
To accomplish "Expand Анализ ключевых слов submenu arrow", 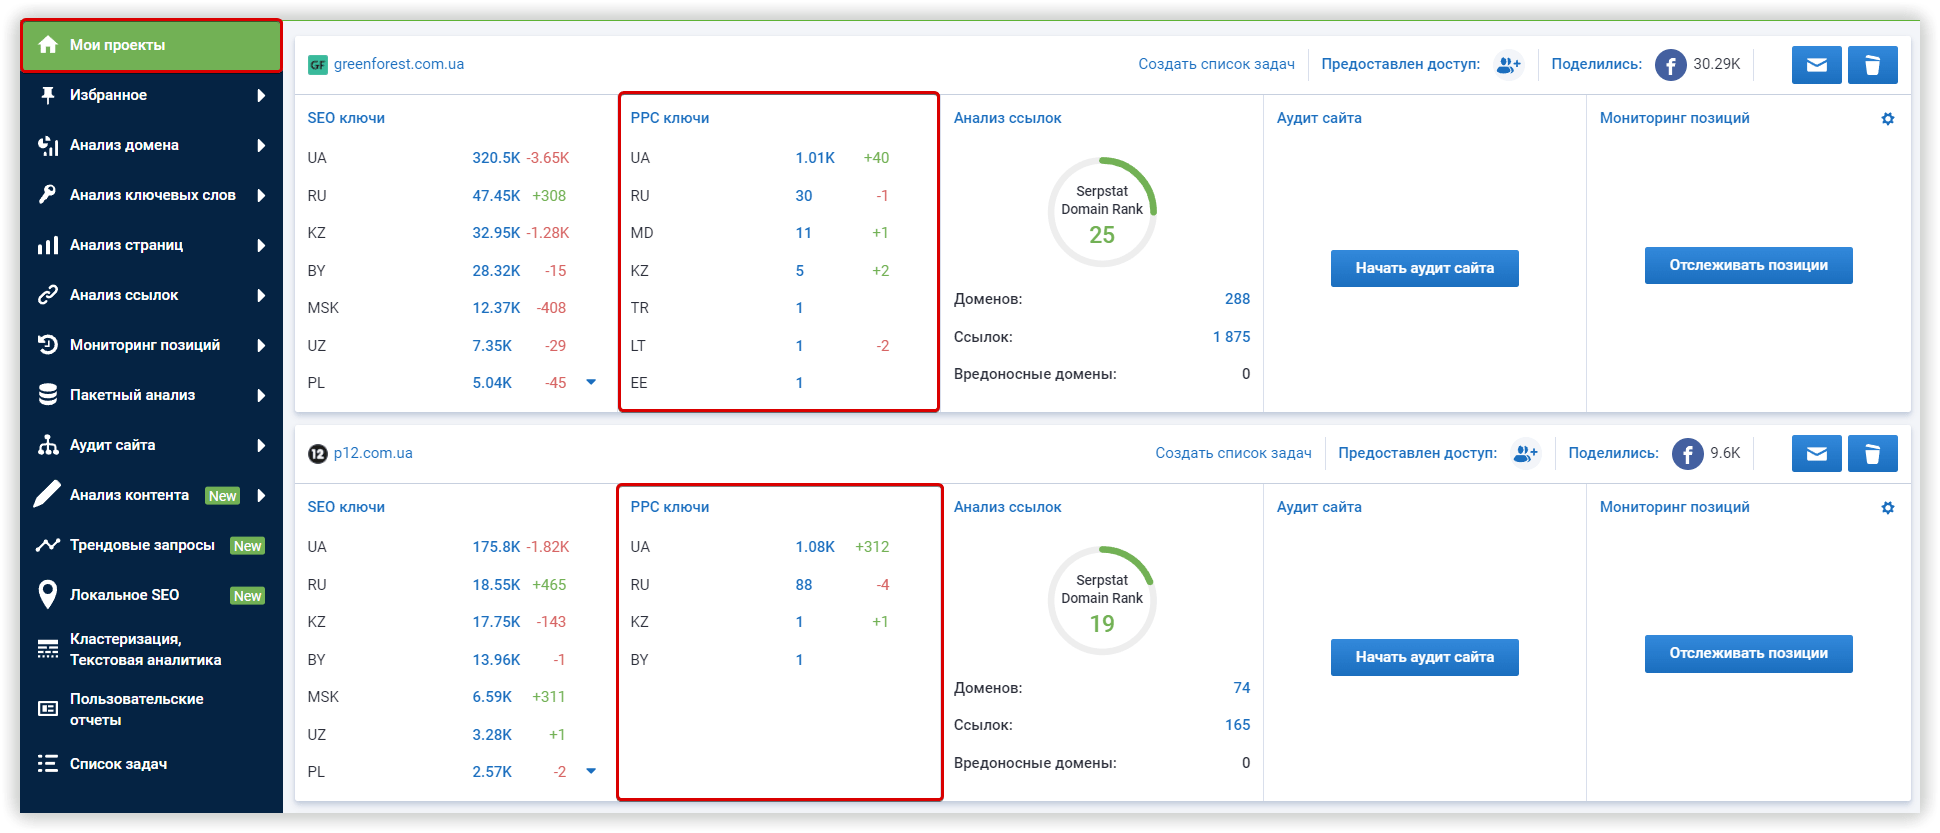I will point(261,195).
